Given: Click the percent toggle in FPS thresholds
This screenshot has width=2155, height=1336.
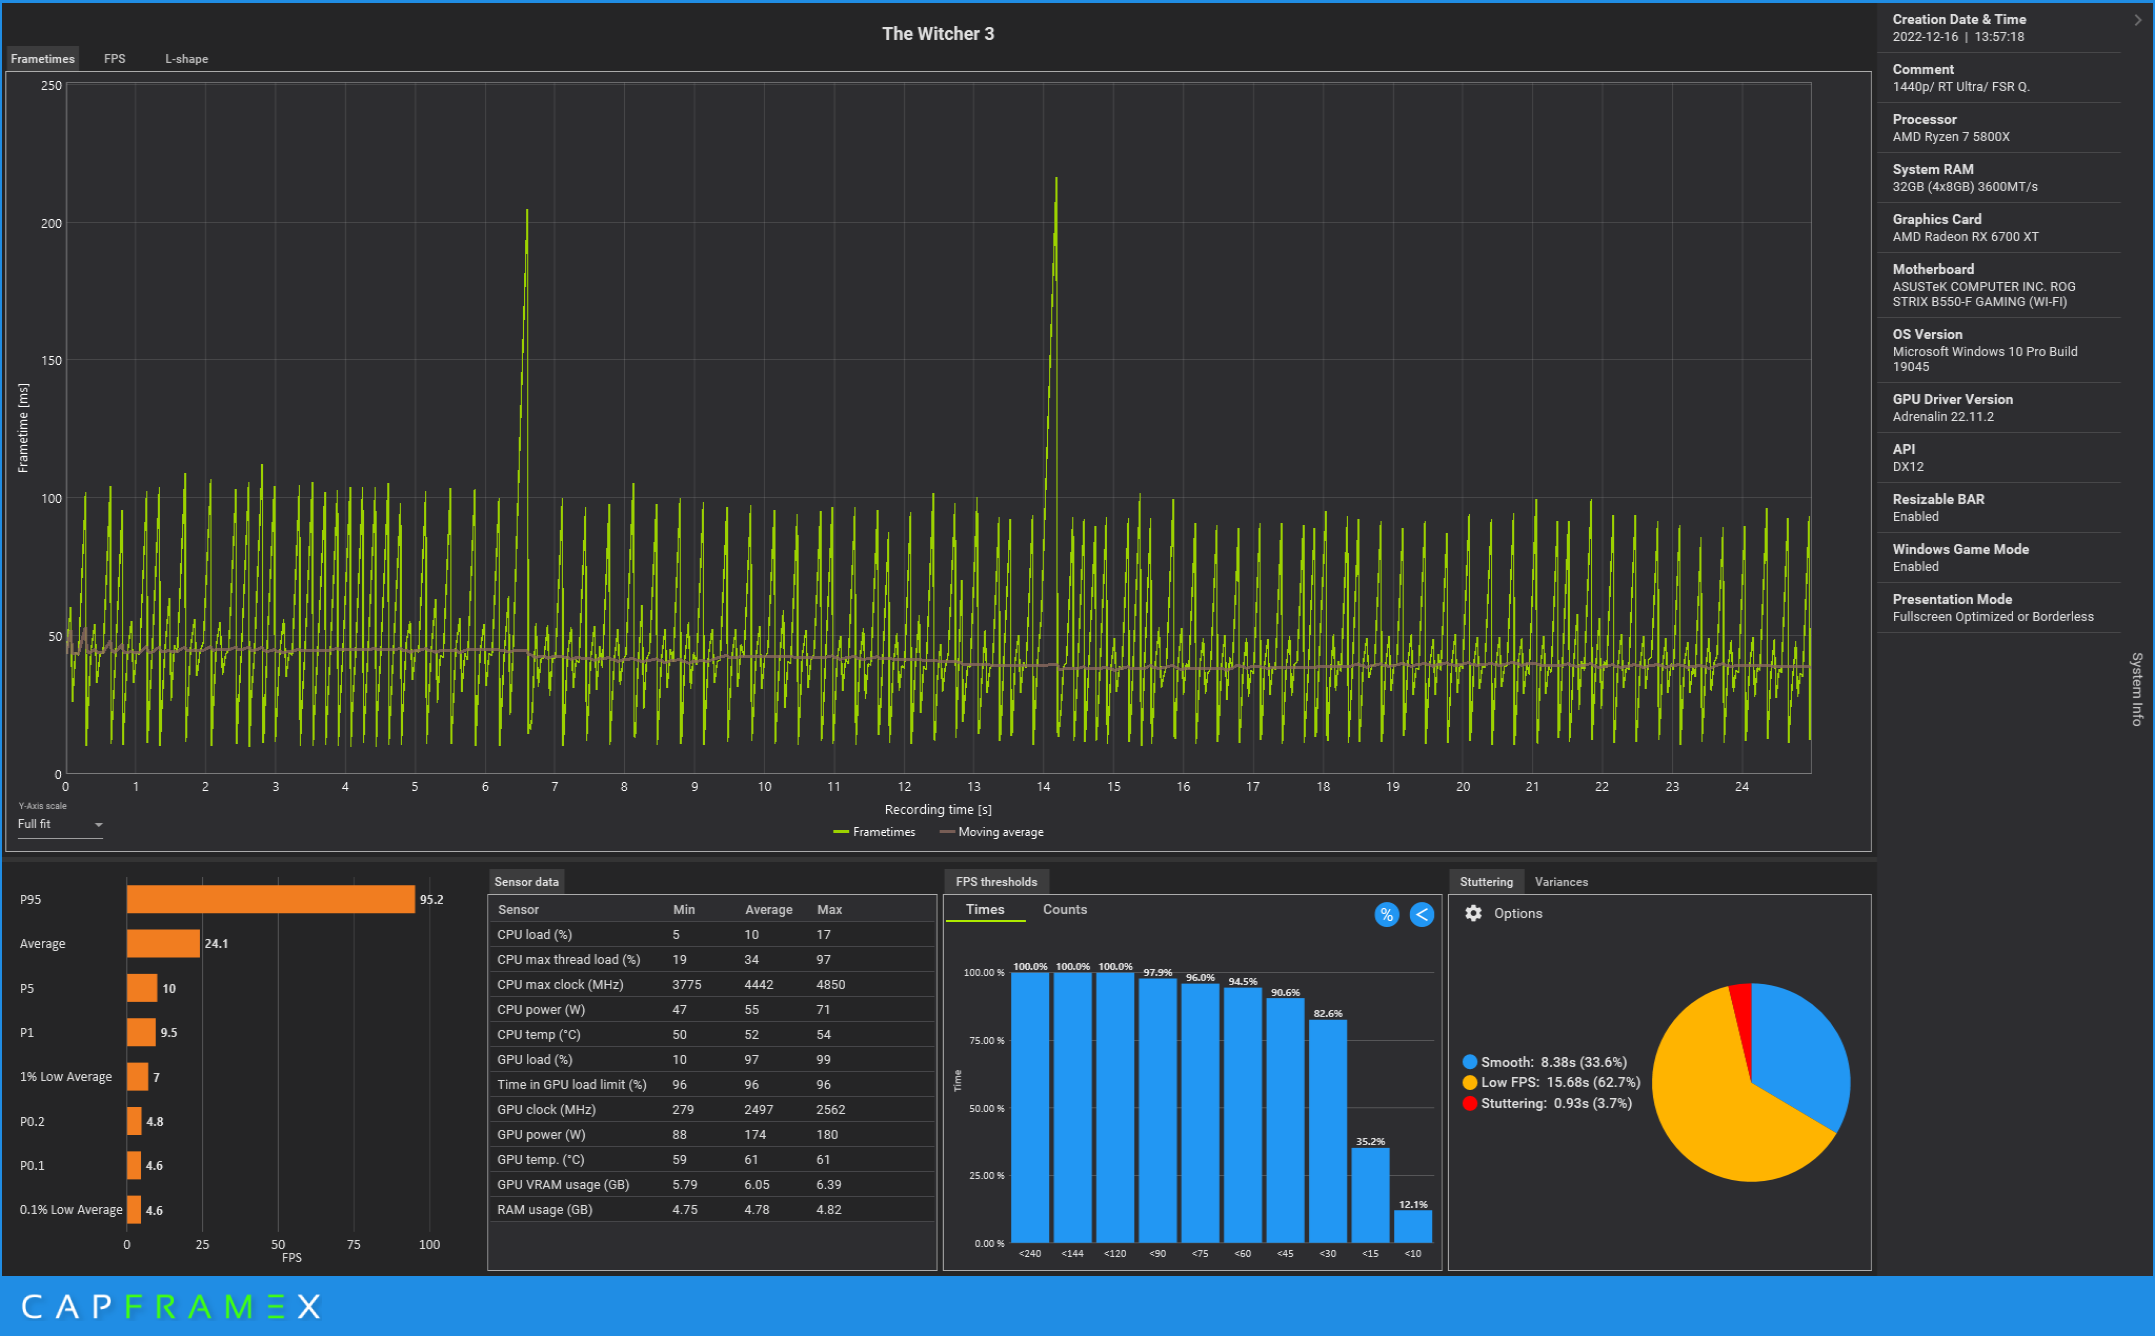Looking at the screenshot, I should coord(1386,914).
